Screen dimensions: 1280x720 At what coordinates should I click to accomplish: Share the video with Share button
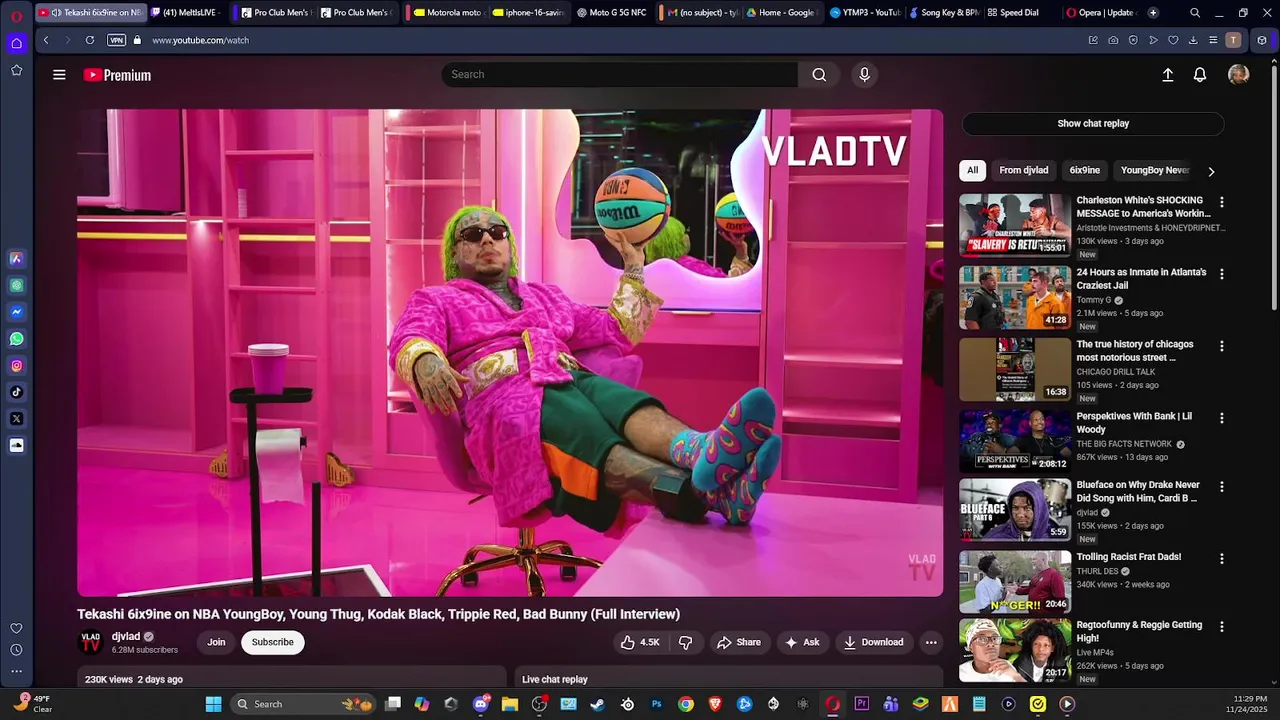coord(739,642)
